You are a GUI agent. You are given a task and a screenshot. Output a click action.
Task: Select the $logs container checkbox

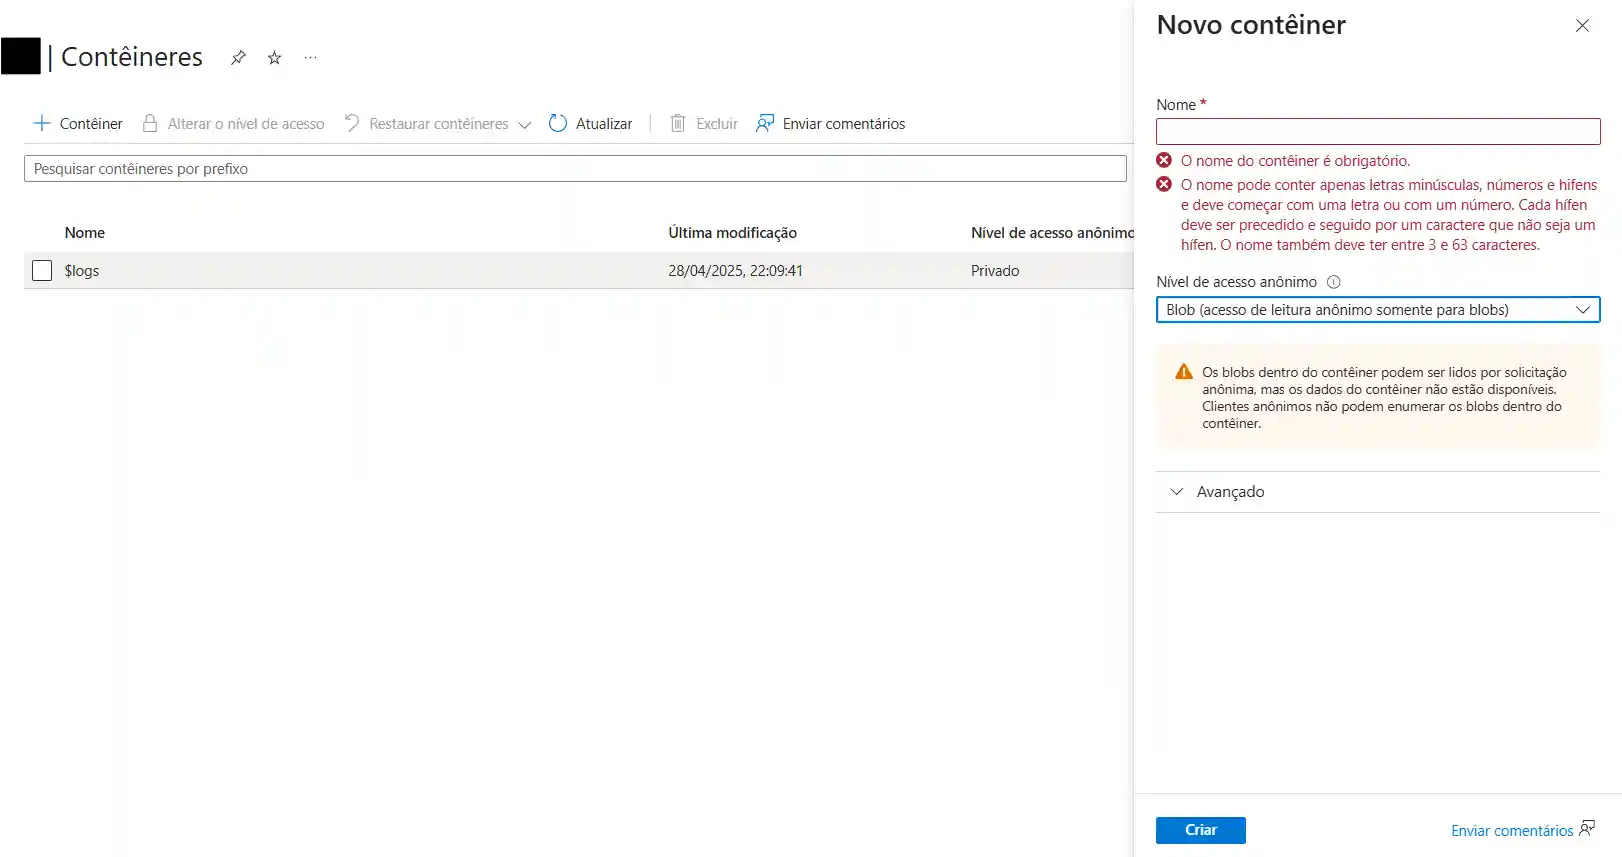tap(42, 271)
